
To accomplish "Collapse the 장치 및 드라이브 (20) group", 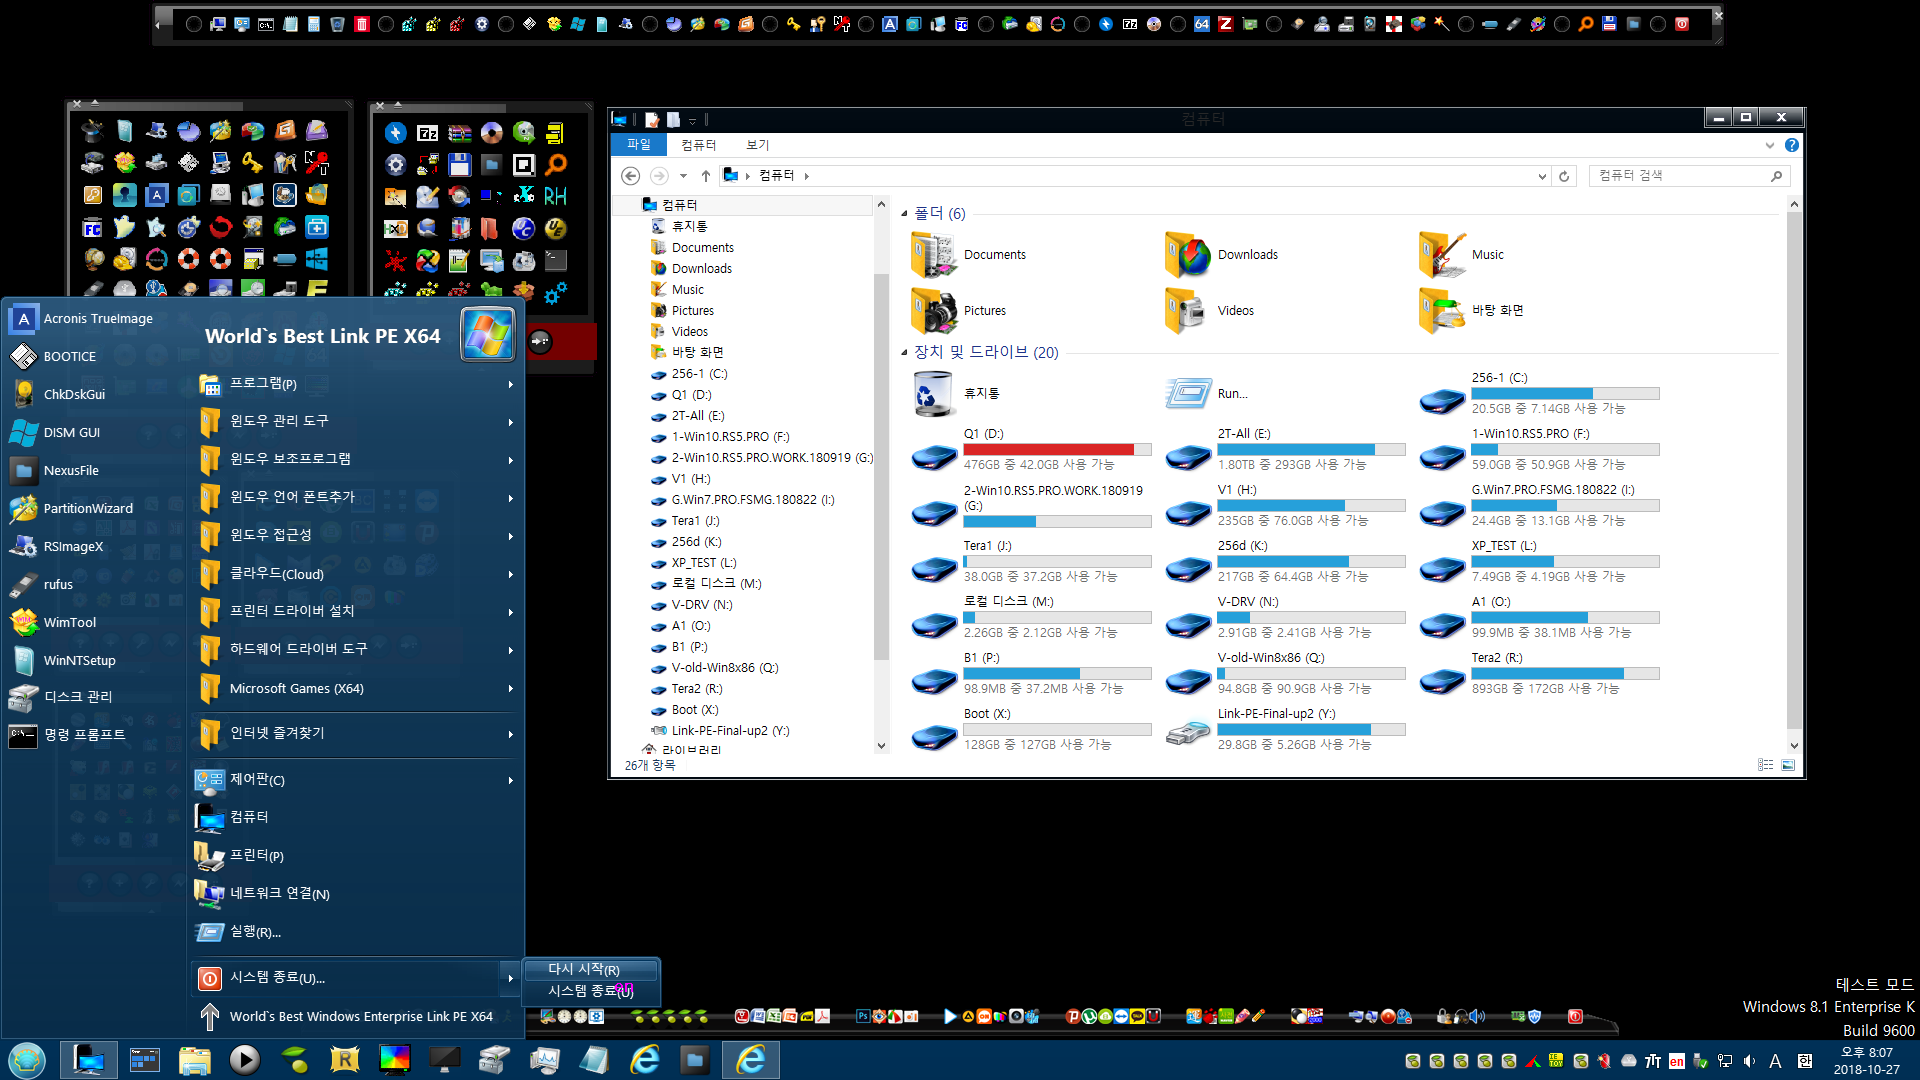I will (x=904, y=352).
